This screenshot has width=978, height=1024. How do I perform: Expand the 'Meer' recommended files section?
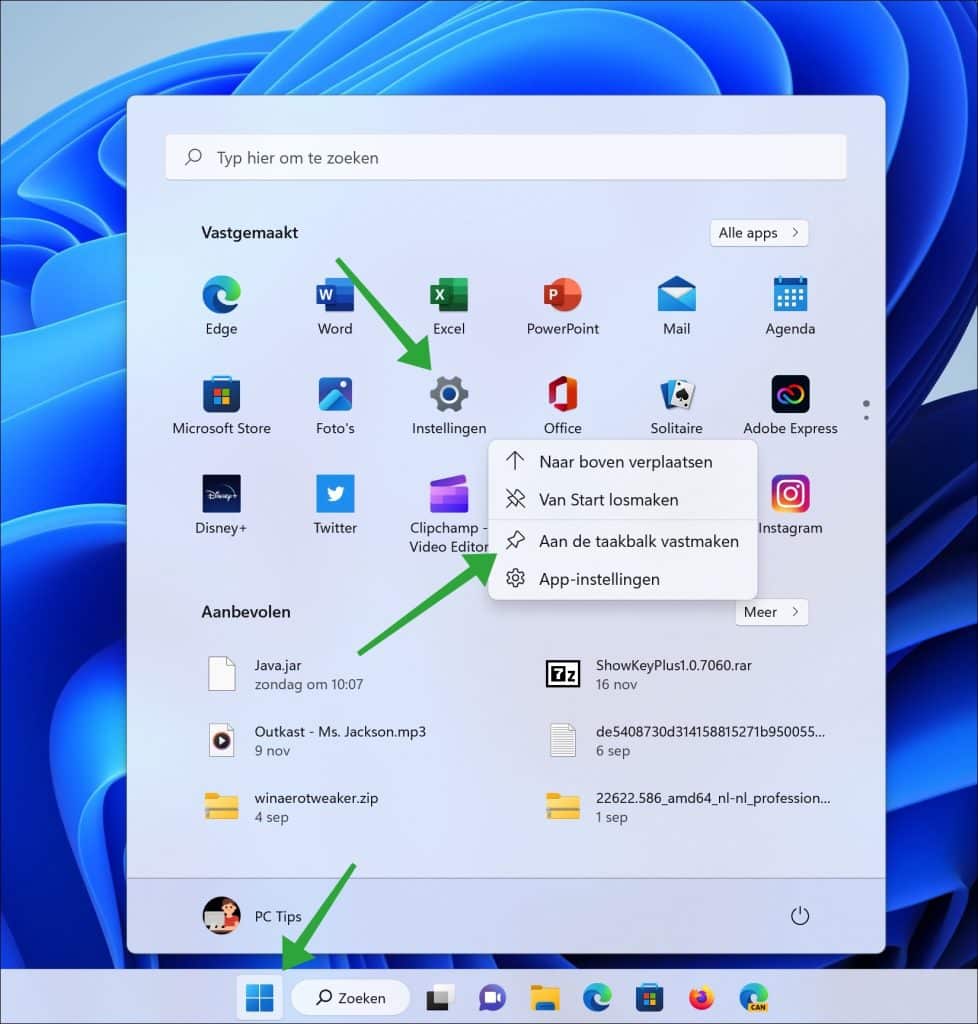771,612
